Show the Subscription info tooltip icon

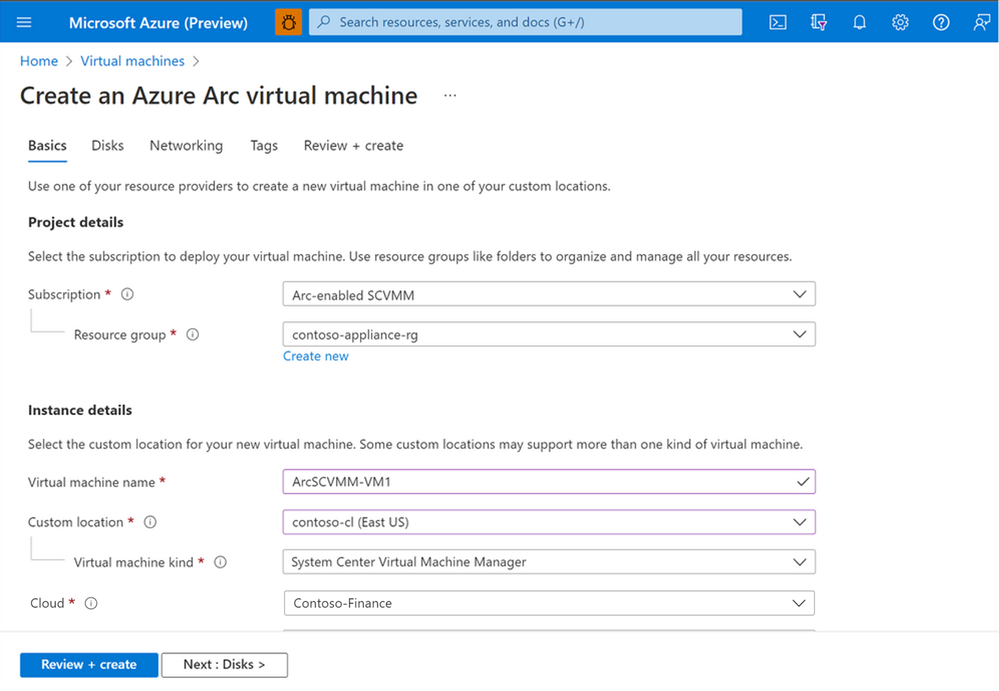tap(127, 295)
